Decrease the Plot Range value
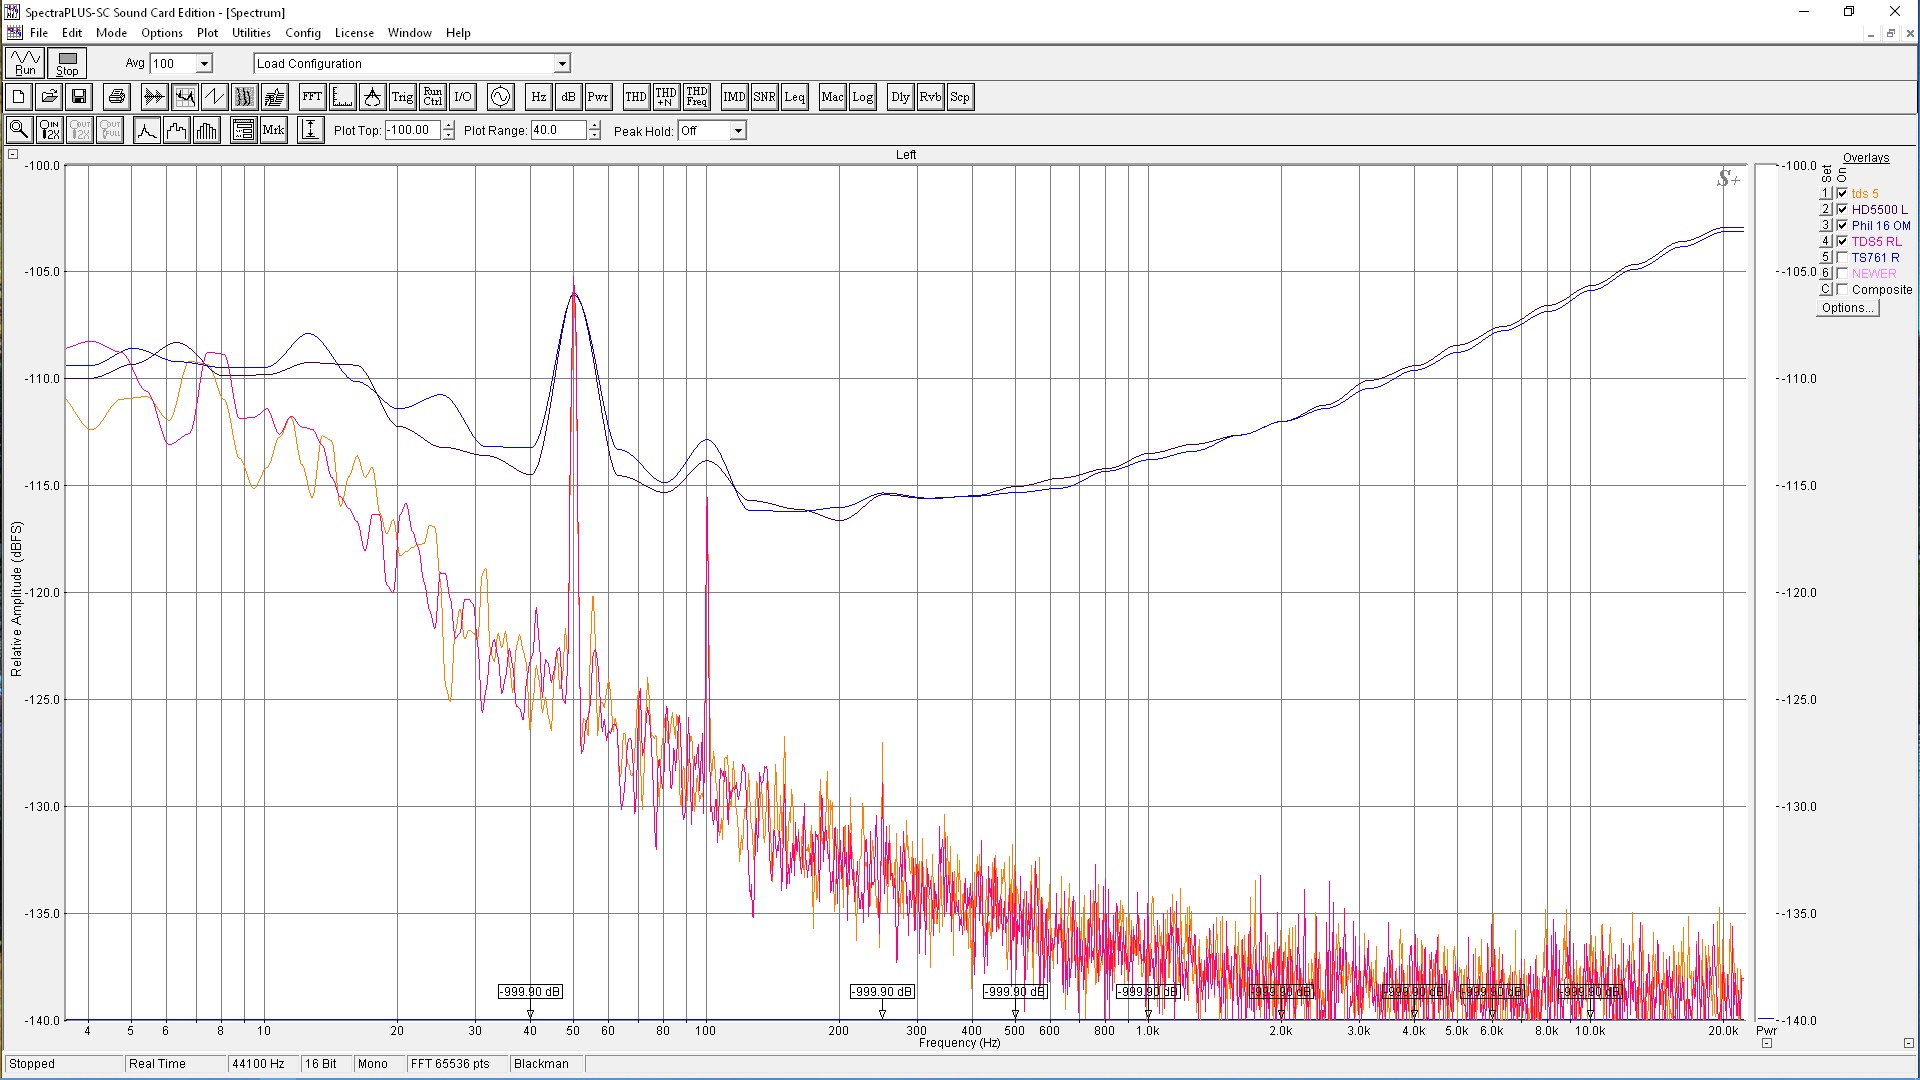This screenshot has height=1080, width=1920. (595, 135)
